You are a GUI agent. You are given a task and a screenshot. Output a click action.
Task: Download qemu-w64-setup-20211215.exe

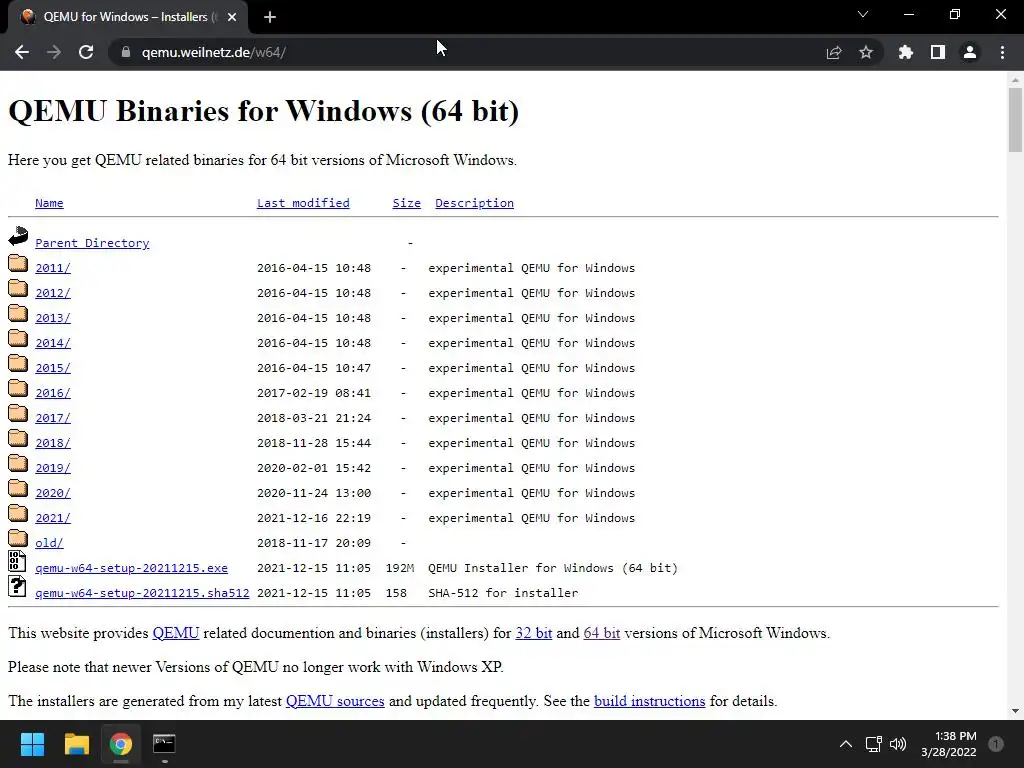pyautogui.click(x=131, y=568)
